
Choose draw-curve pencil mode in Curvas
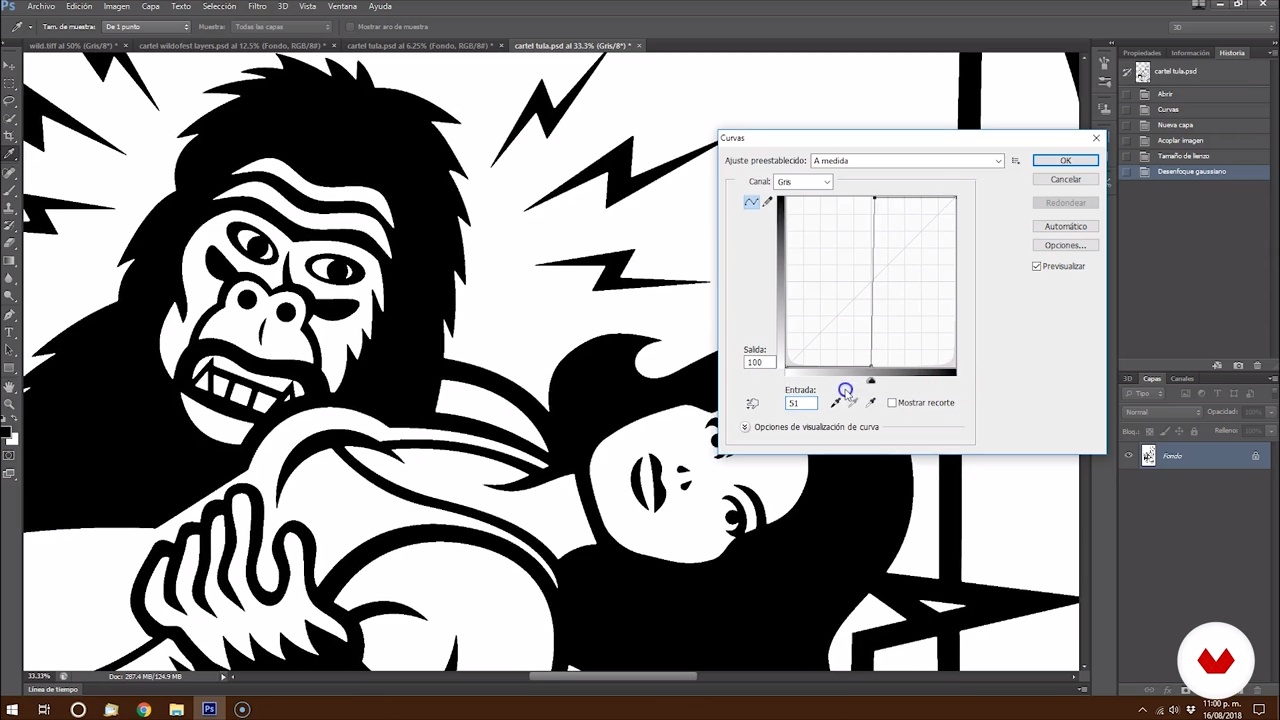[767, 202]
